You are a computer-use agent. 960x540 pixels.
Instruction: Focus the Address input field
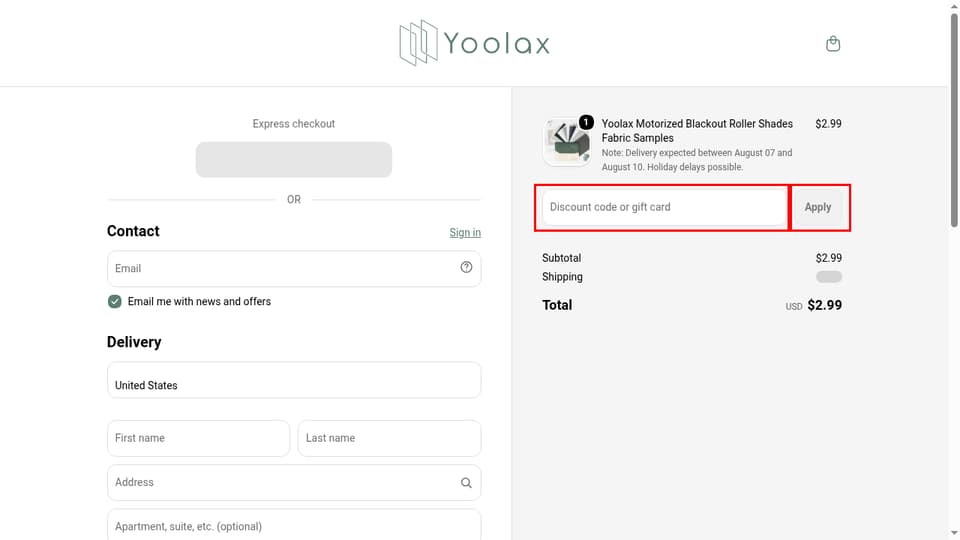click(x=294, y=482)
